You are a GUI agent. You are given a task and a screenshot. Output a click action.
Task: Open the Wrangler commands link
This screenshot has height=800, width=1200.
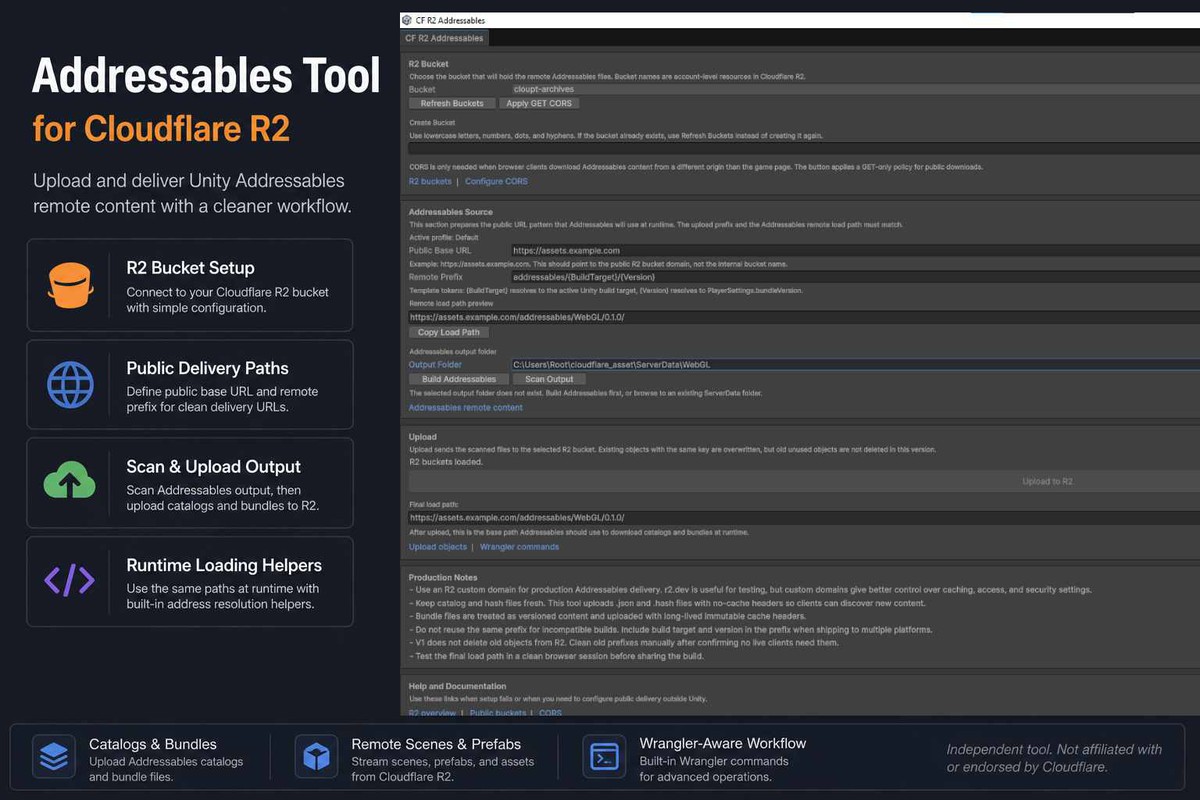pyautogui.click(x=519, y=547)
